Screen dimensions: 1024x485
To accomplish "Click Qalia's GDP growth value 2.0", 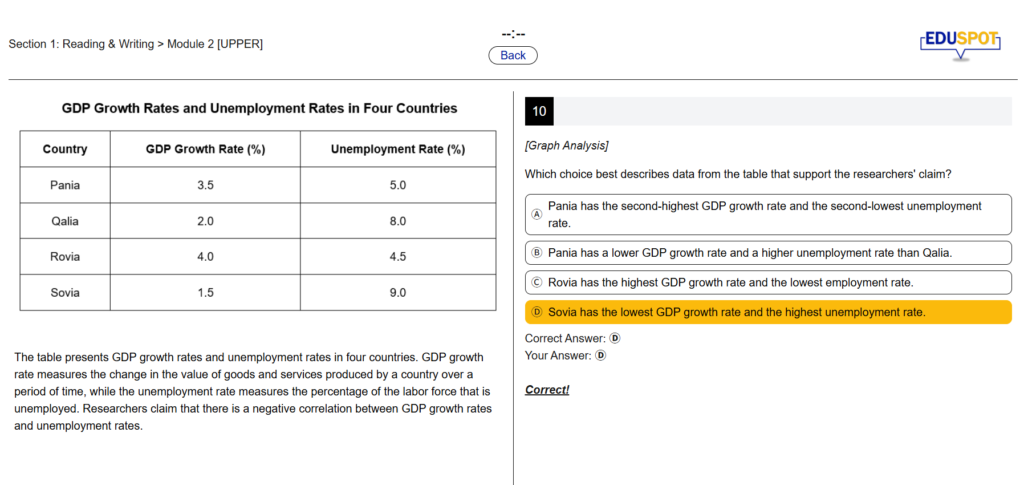I will pos(205,221).
